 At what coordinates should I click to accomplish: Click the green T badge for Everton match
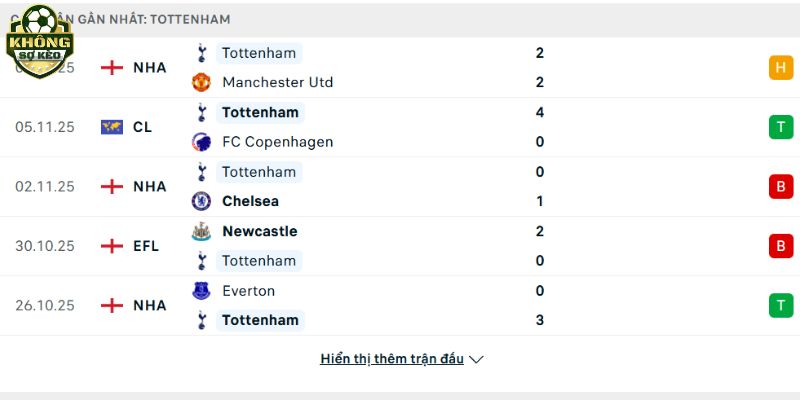point(780,306)
